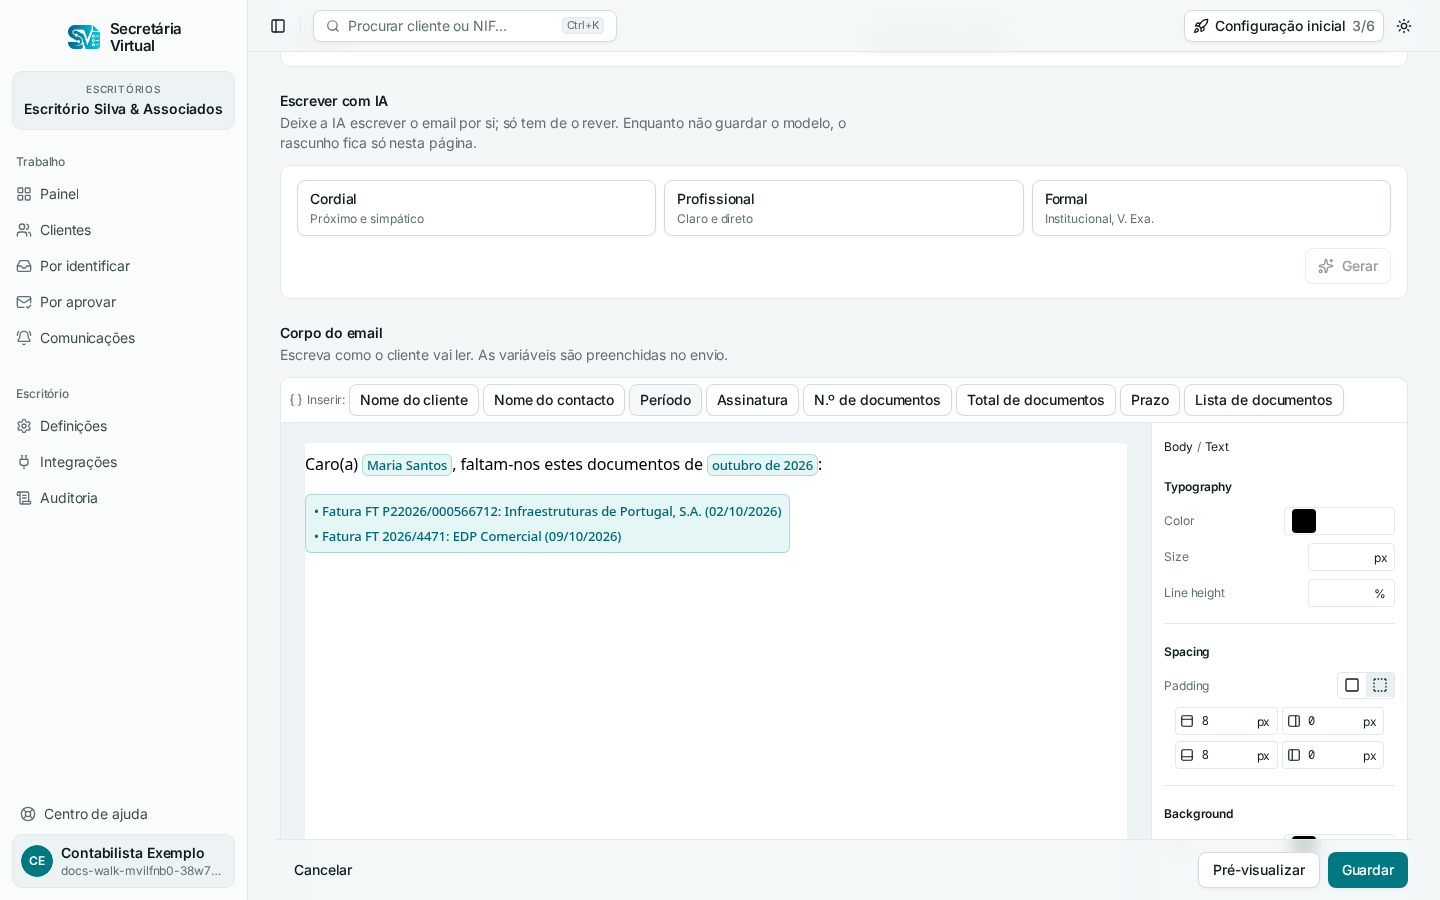1440x900 pixels.
Task: Choose the Formal tone option
Action: click(x=1211, y=208)
